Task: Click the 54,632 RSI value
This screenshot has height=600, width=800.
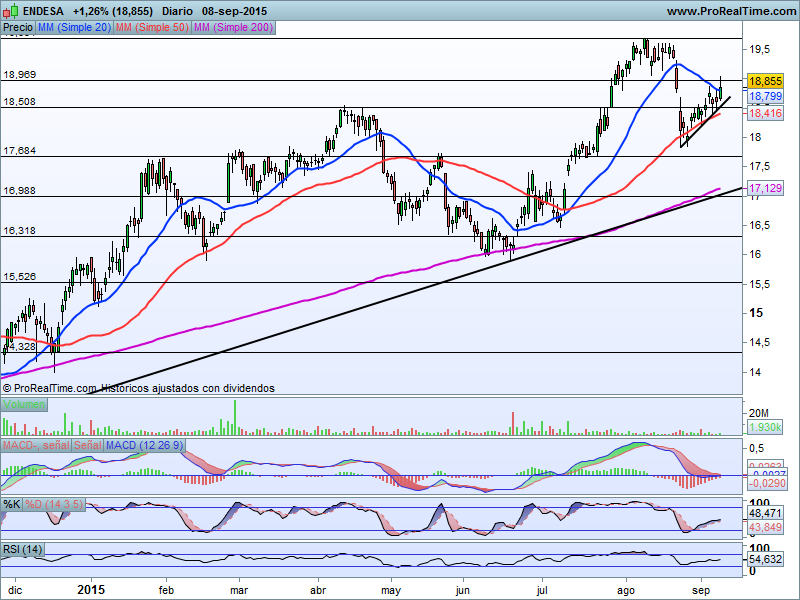Action: [765, 559]
